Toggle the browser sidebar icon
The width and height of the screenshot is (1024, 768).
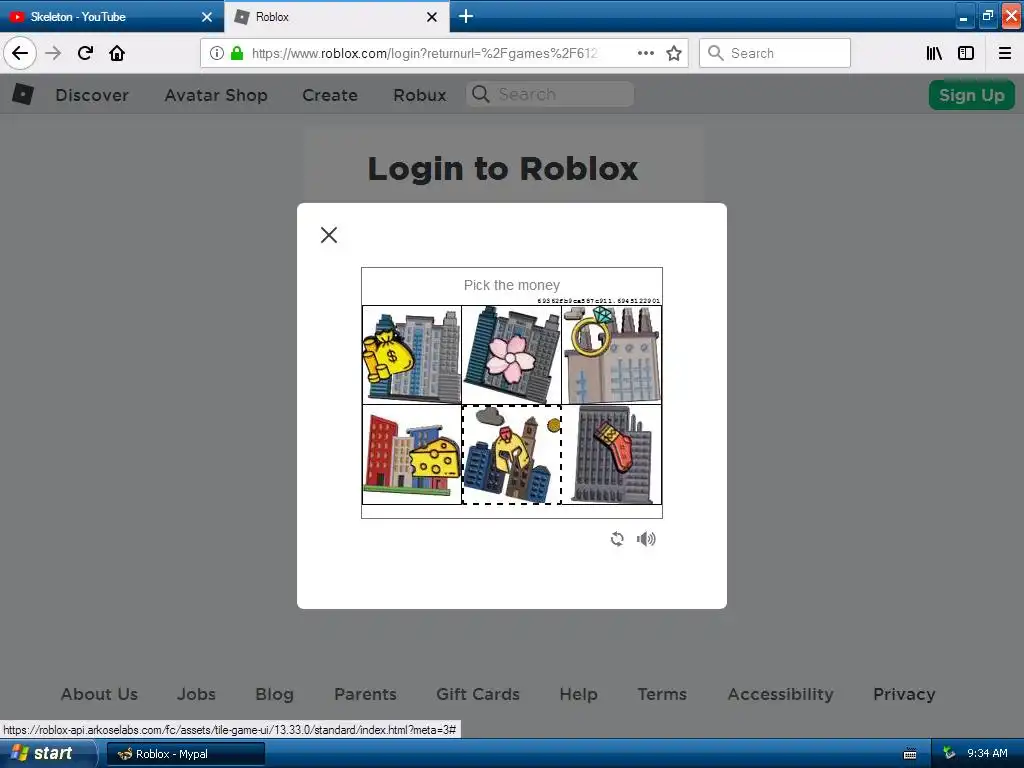tap(966, 54)
